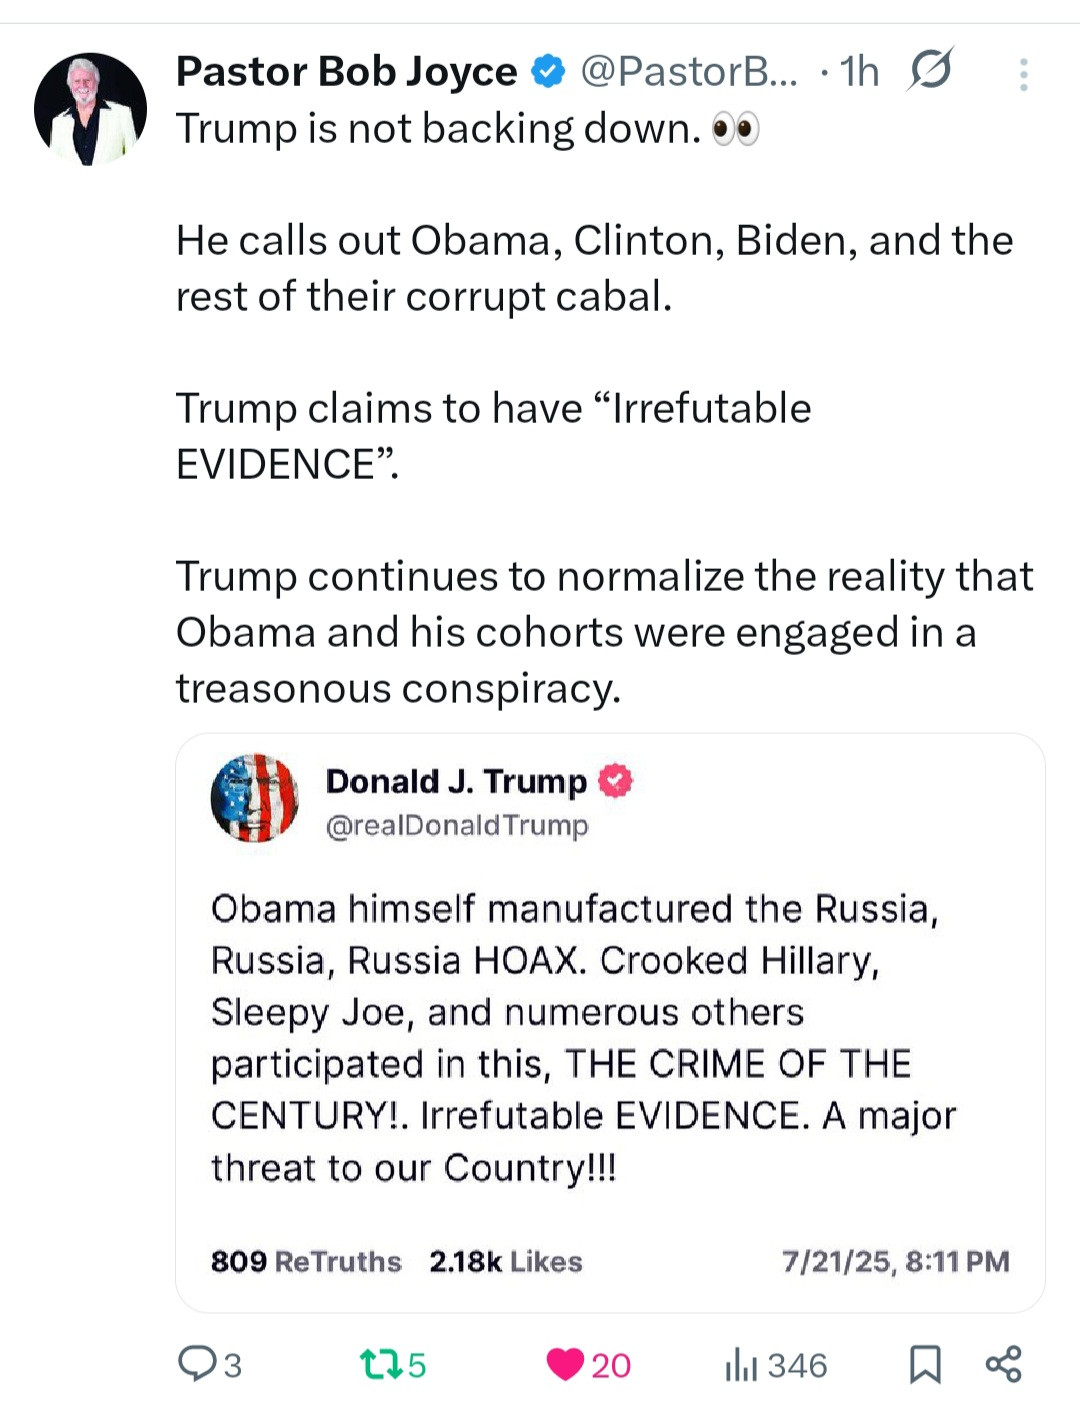1080x1408 pixels.
Task: Bookmark this post
Action: click(924, 1364)
